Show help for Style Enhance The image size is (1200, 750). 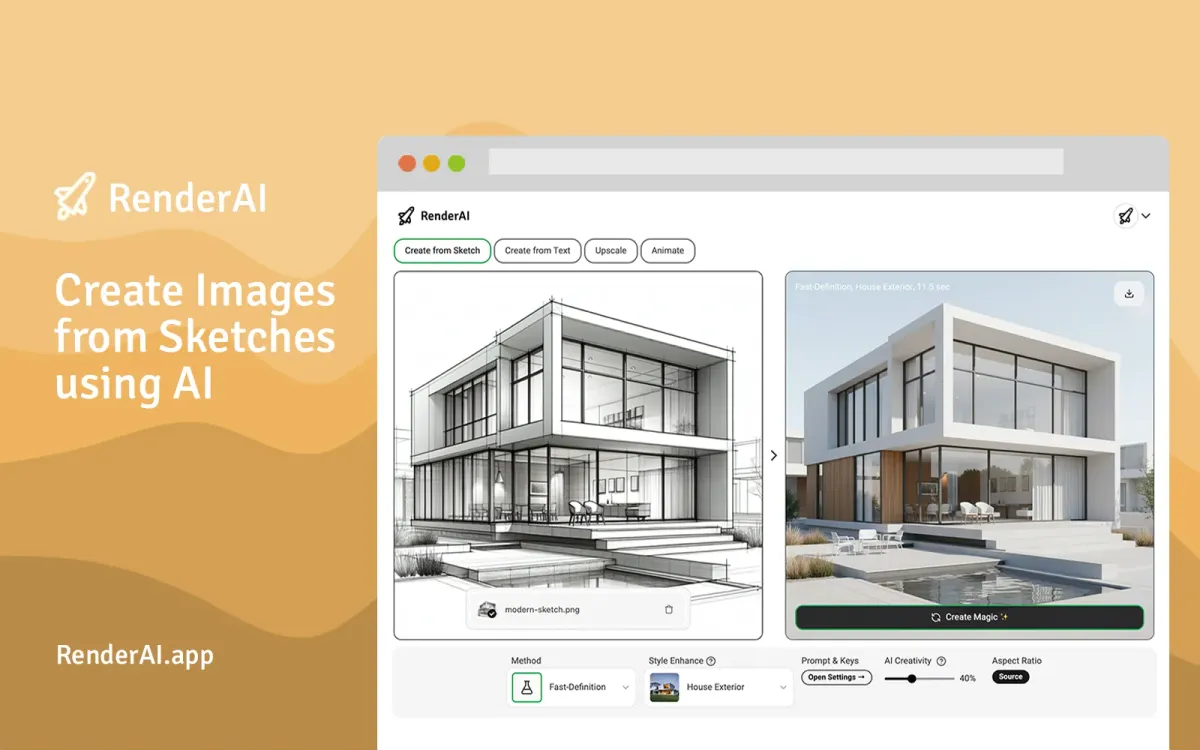pos(711,661)
